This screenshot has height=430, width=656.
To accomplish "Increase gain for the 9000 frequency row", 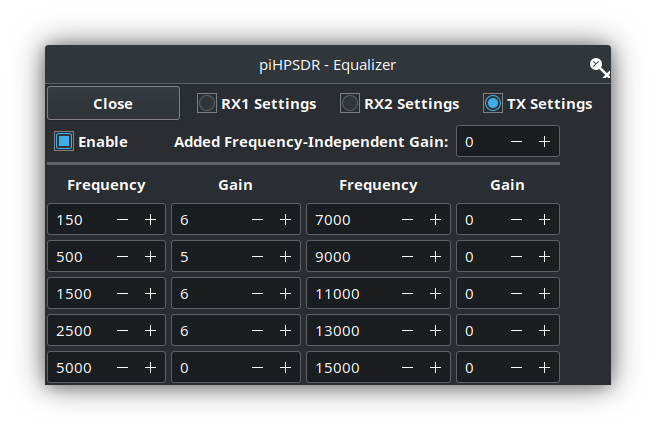I will coord(544,256).
